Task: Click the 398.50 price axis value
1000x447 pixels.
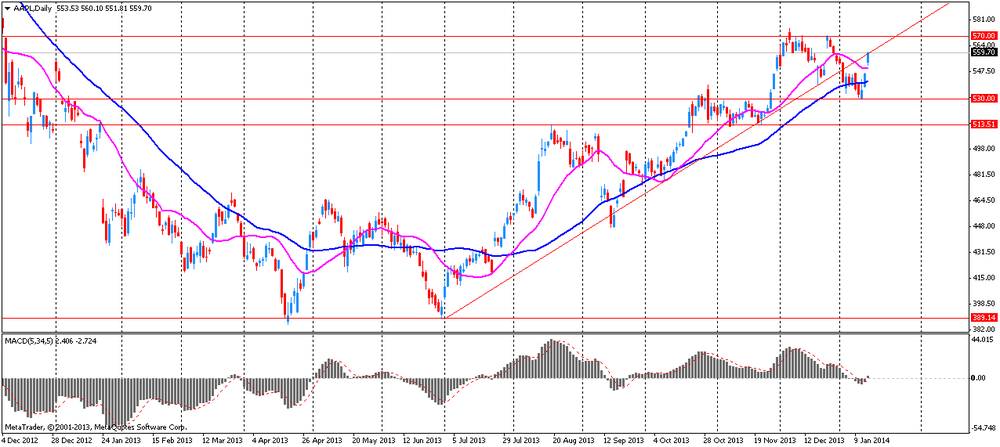Action: point(983,304)
